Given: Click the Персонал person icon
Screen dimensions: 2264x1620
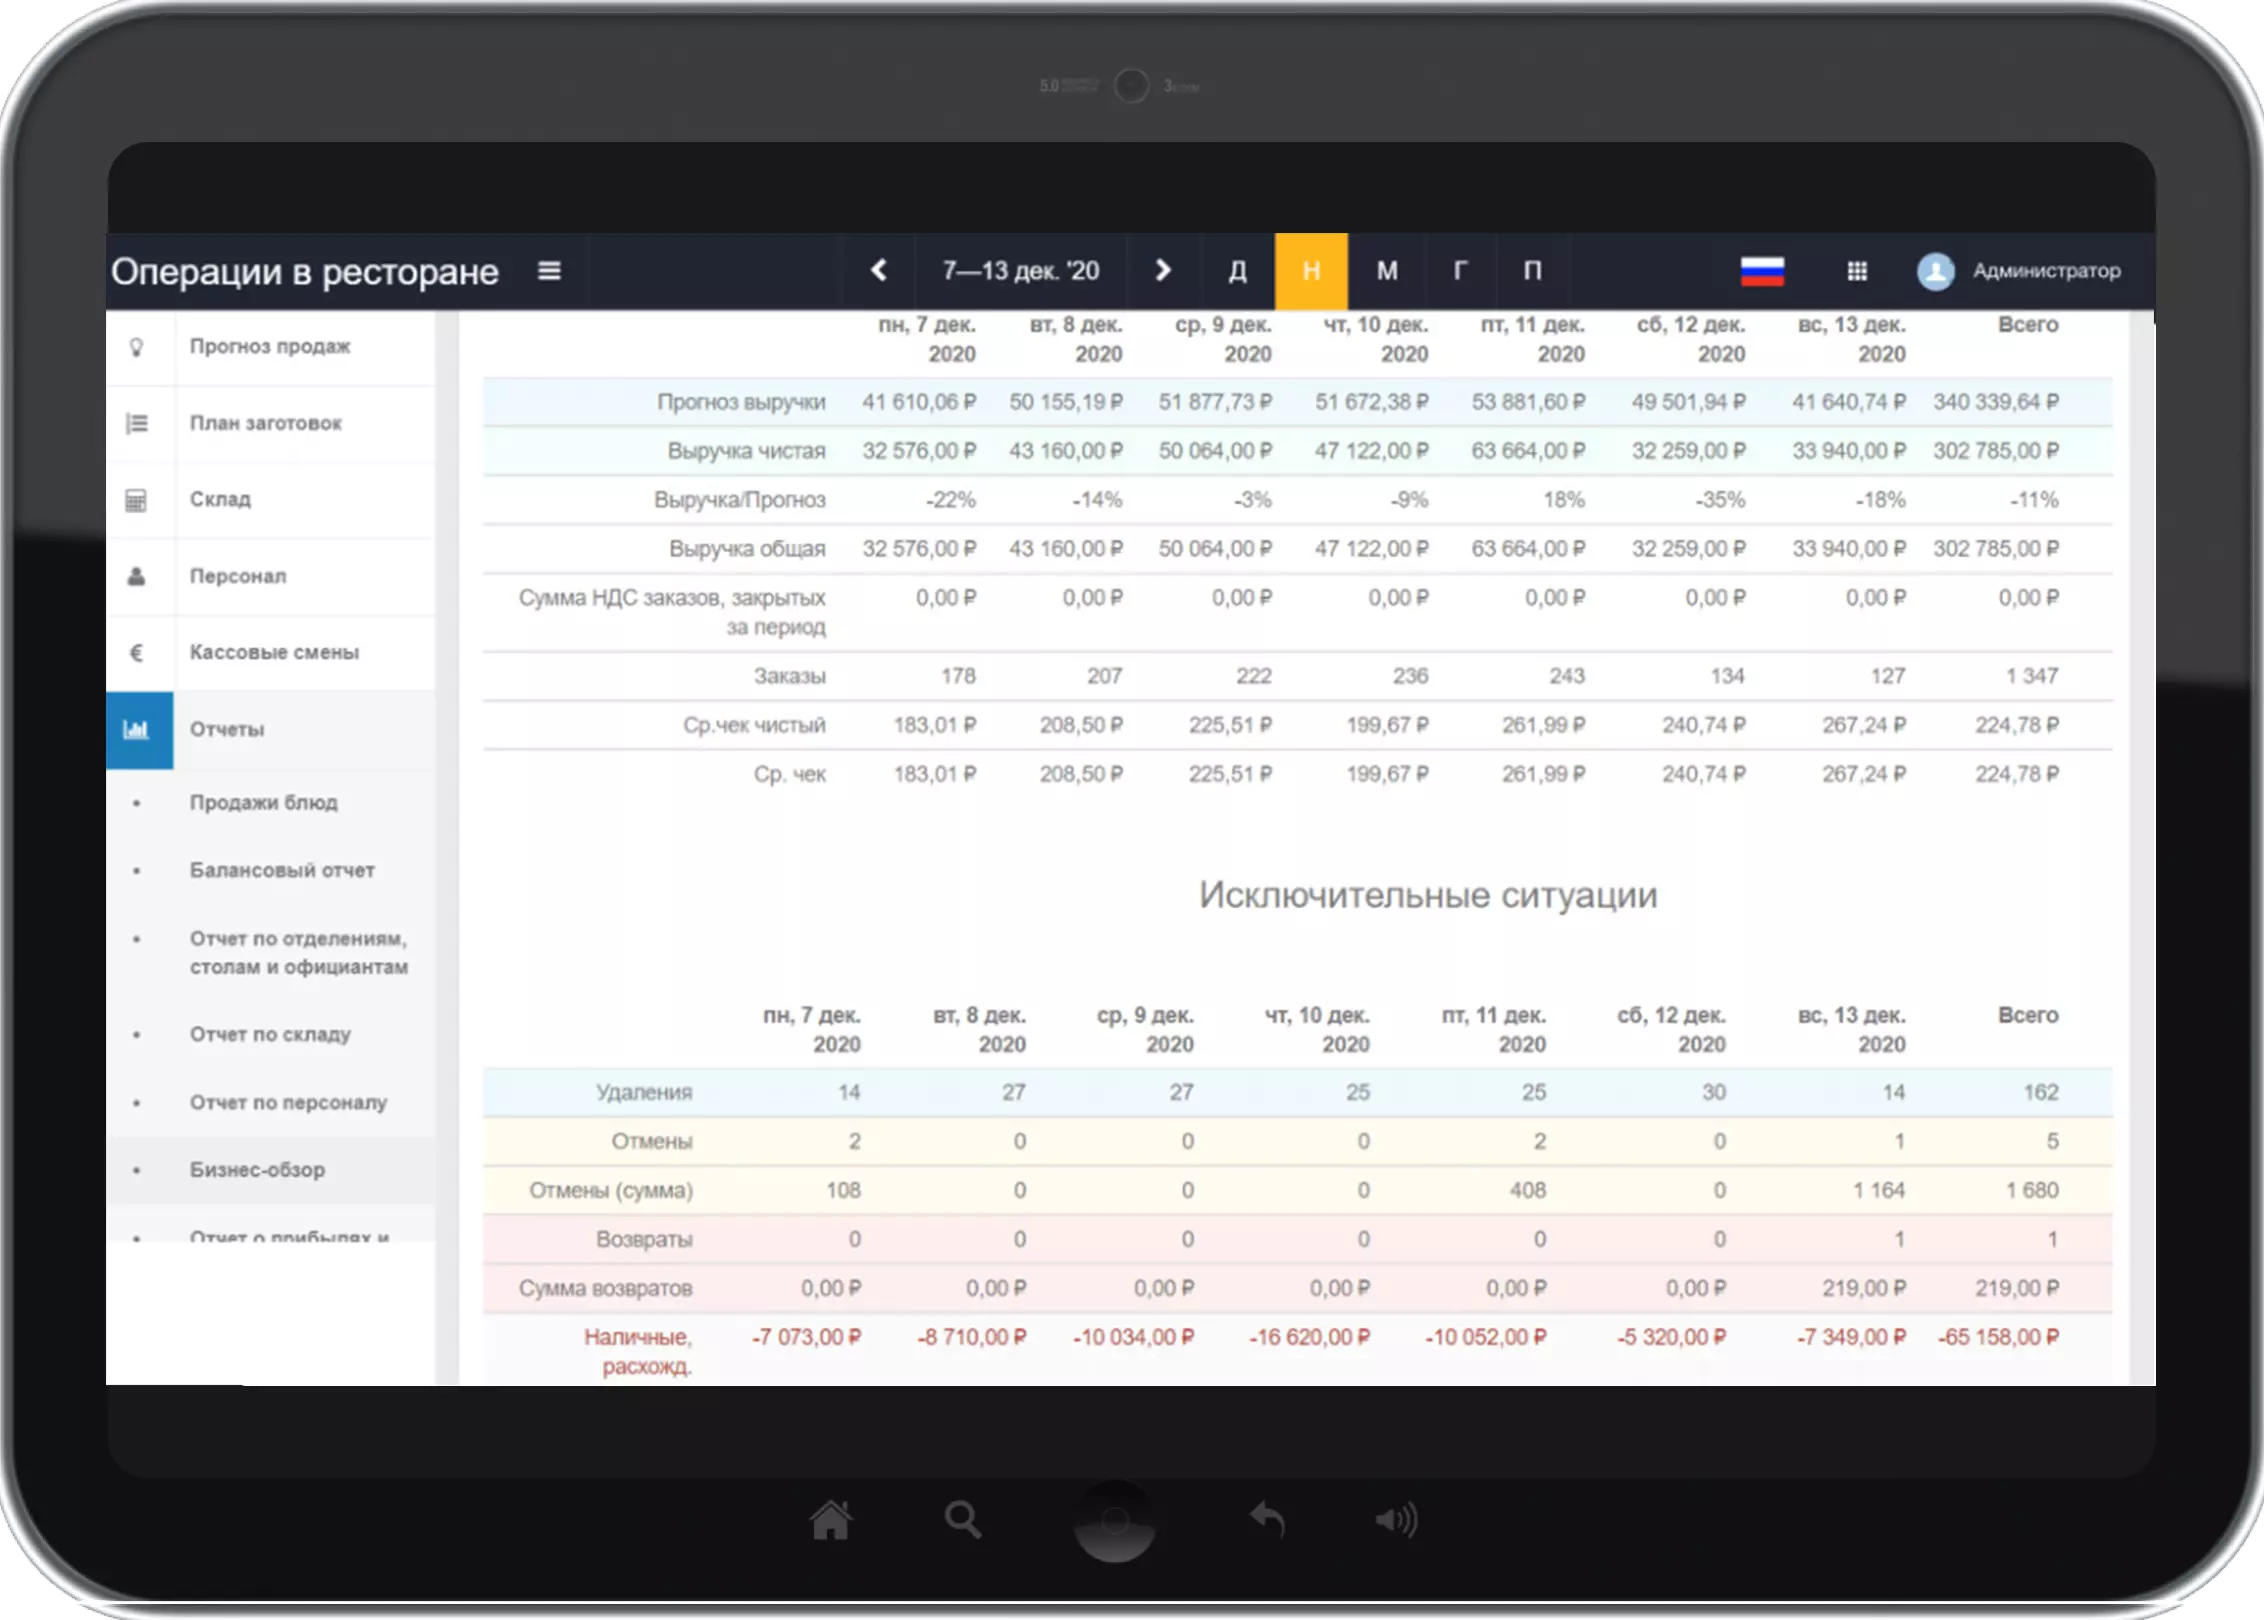Looking at the screenshot, I should (137, 576).
